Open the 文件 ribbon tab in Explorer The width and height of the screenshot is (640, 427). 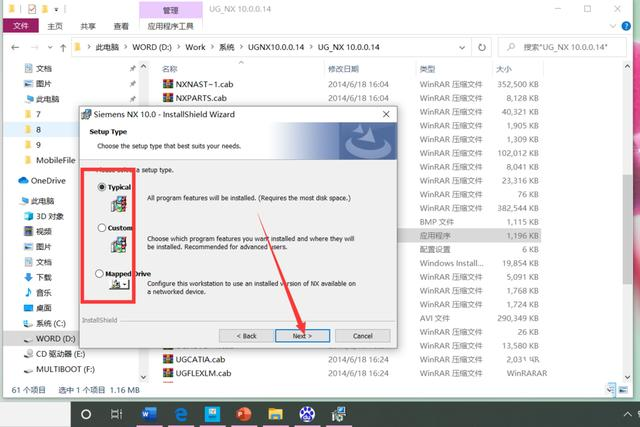point(20,26)
